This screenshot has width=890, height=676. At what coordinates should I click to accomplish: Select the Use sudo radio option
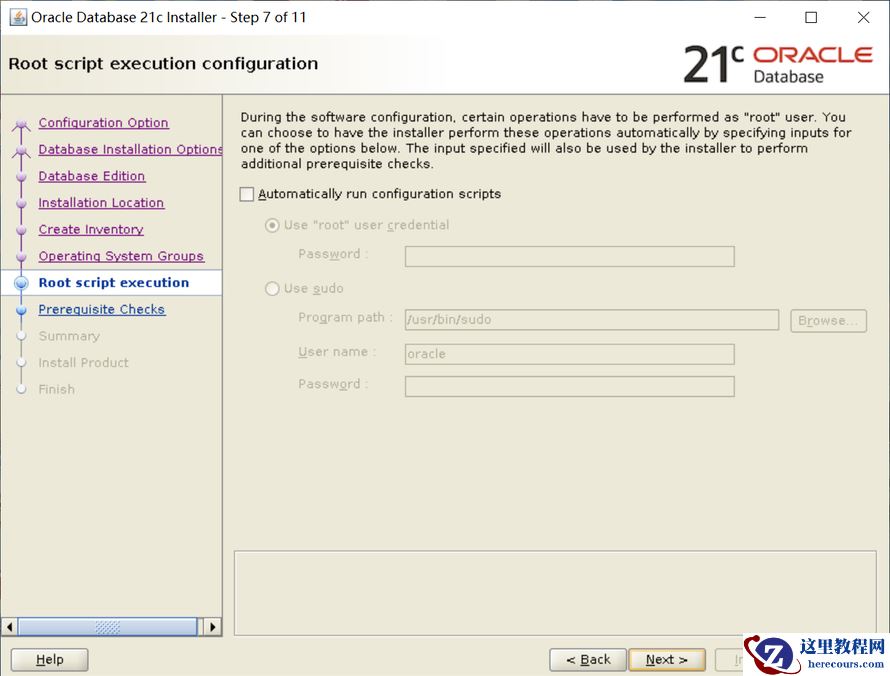(272, 289)
